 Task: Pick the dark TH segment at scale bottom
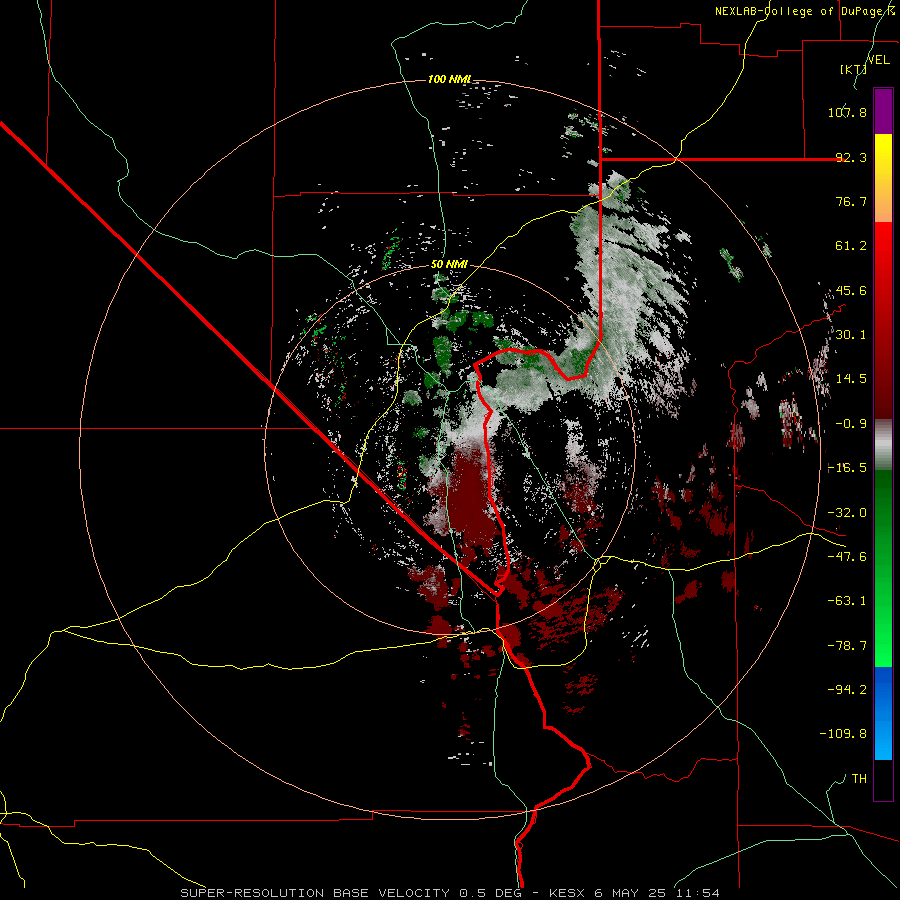(x=883, y=779)
